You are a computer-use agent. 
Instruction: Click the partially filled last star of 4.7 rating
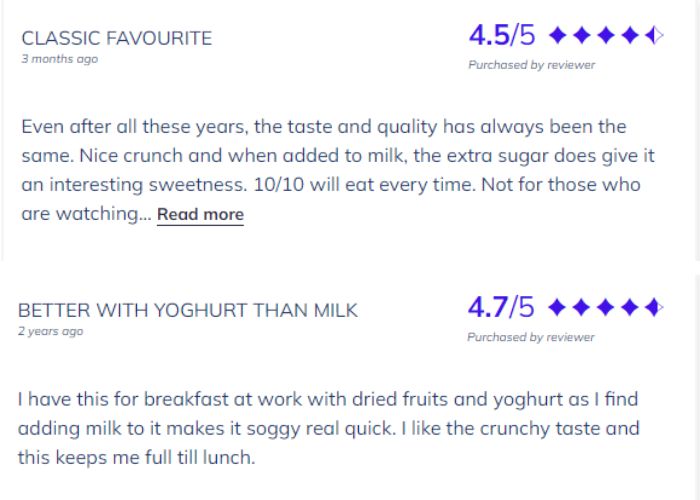click(x=654, y=307)
